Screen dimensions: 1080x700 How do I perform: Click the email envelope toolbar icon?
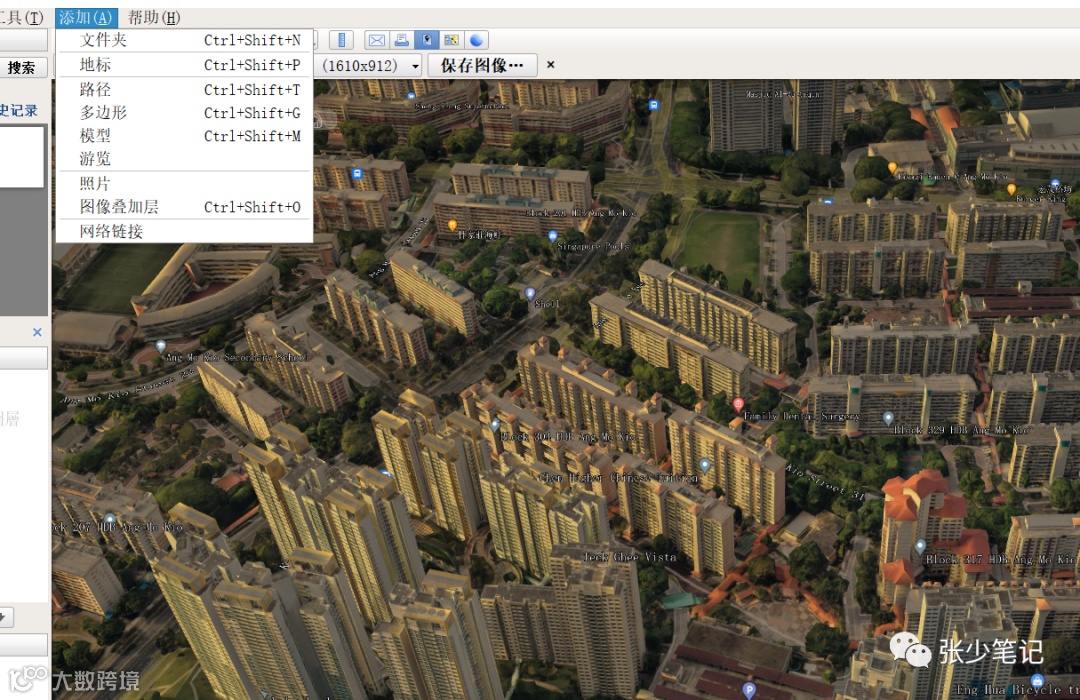pyautogui.click(x=377, y=40)
